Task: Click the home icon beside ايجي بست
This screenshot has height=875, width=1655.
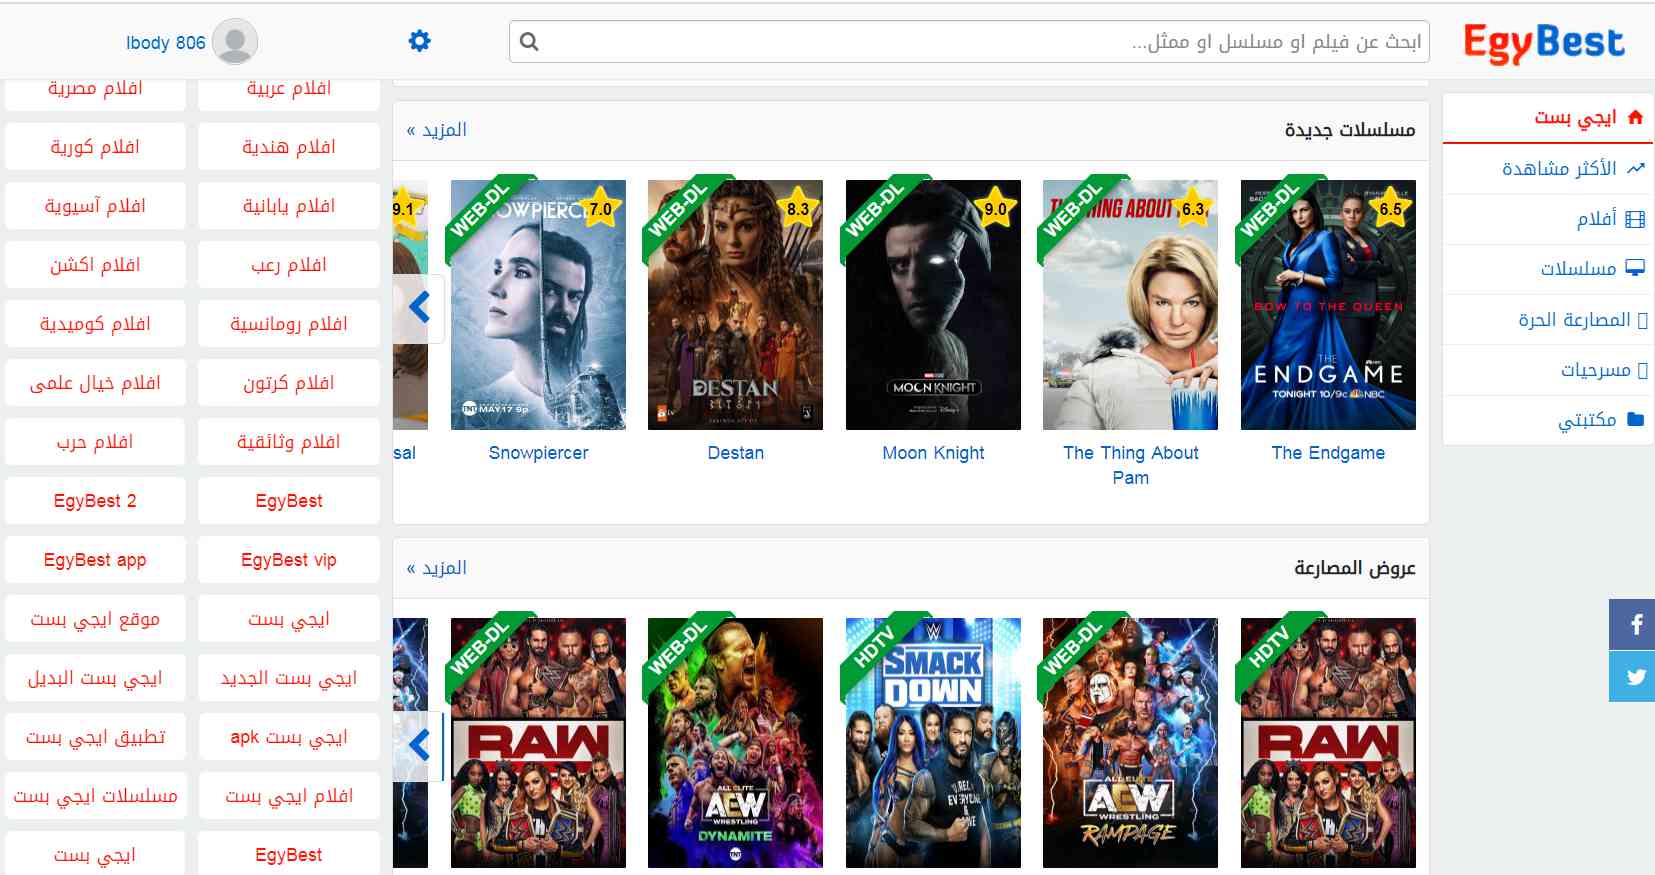Action: 1635,117
